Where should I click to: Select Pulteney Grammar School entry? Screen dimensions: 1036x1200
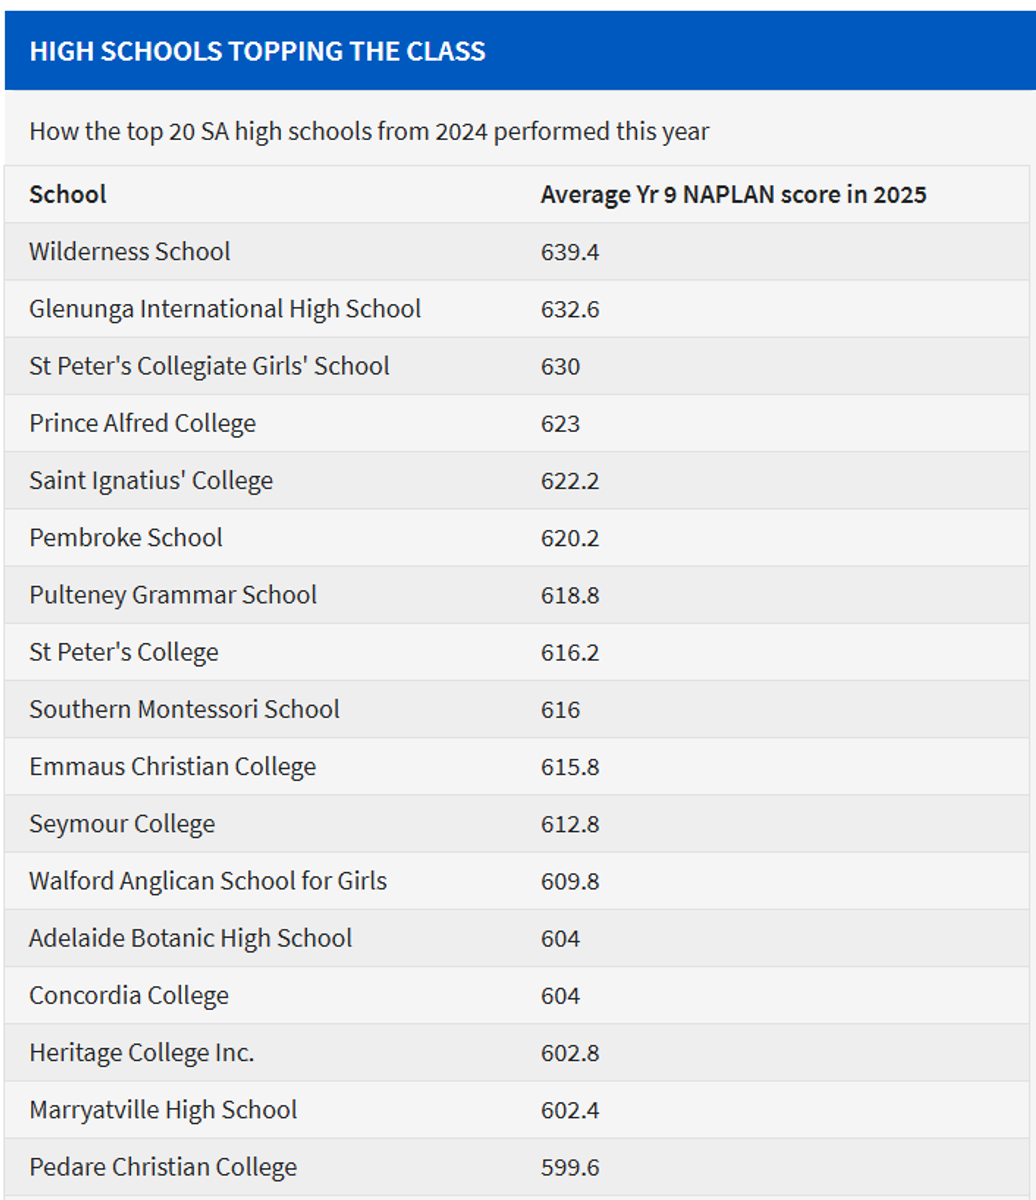coord(173,595)
